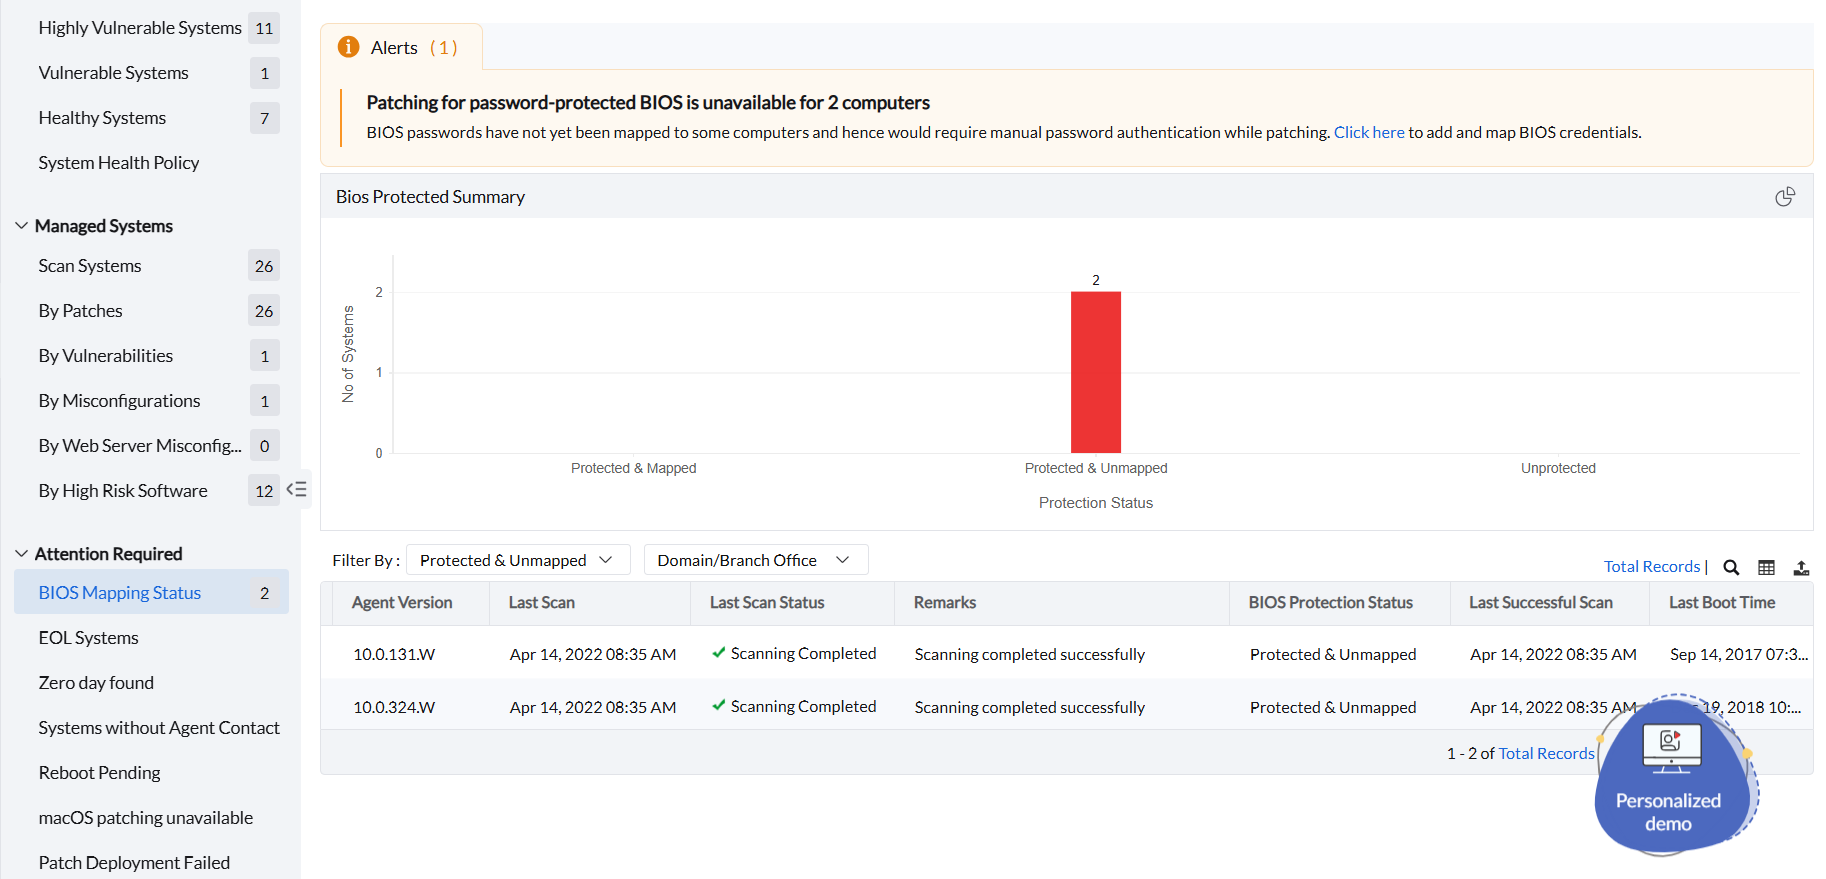Collapse the Attention Required section
This screenshot has width=1826, height=879.
pos(22,554)
